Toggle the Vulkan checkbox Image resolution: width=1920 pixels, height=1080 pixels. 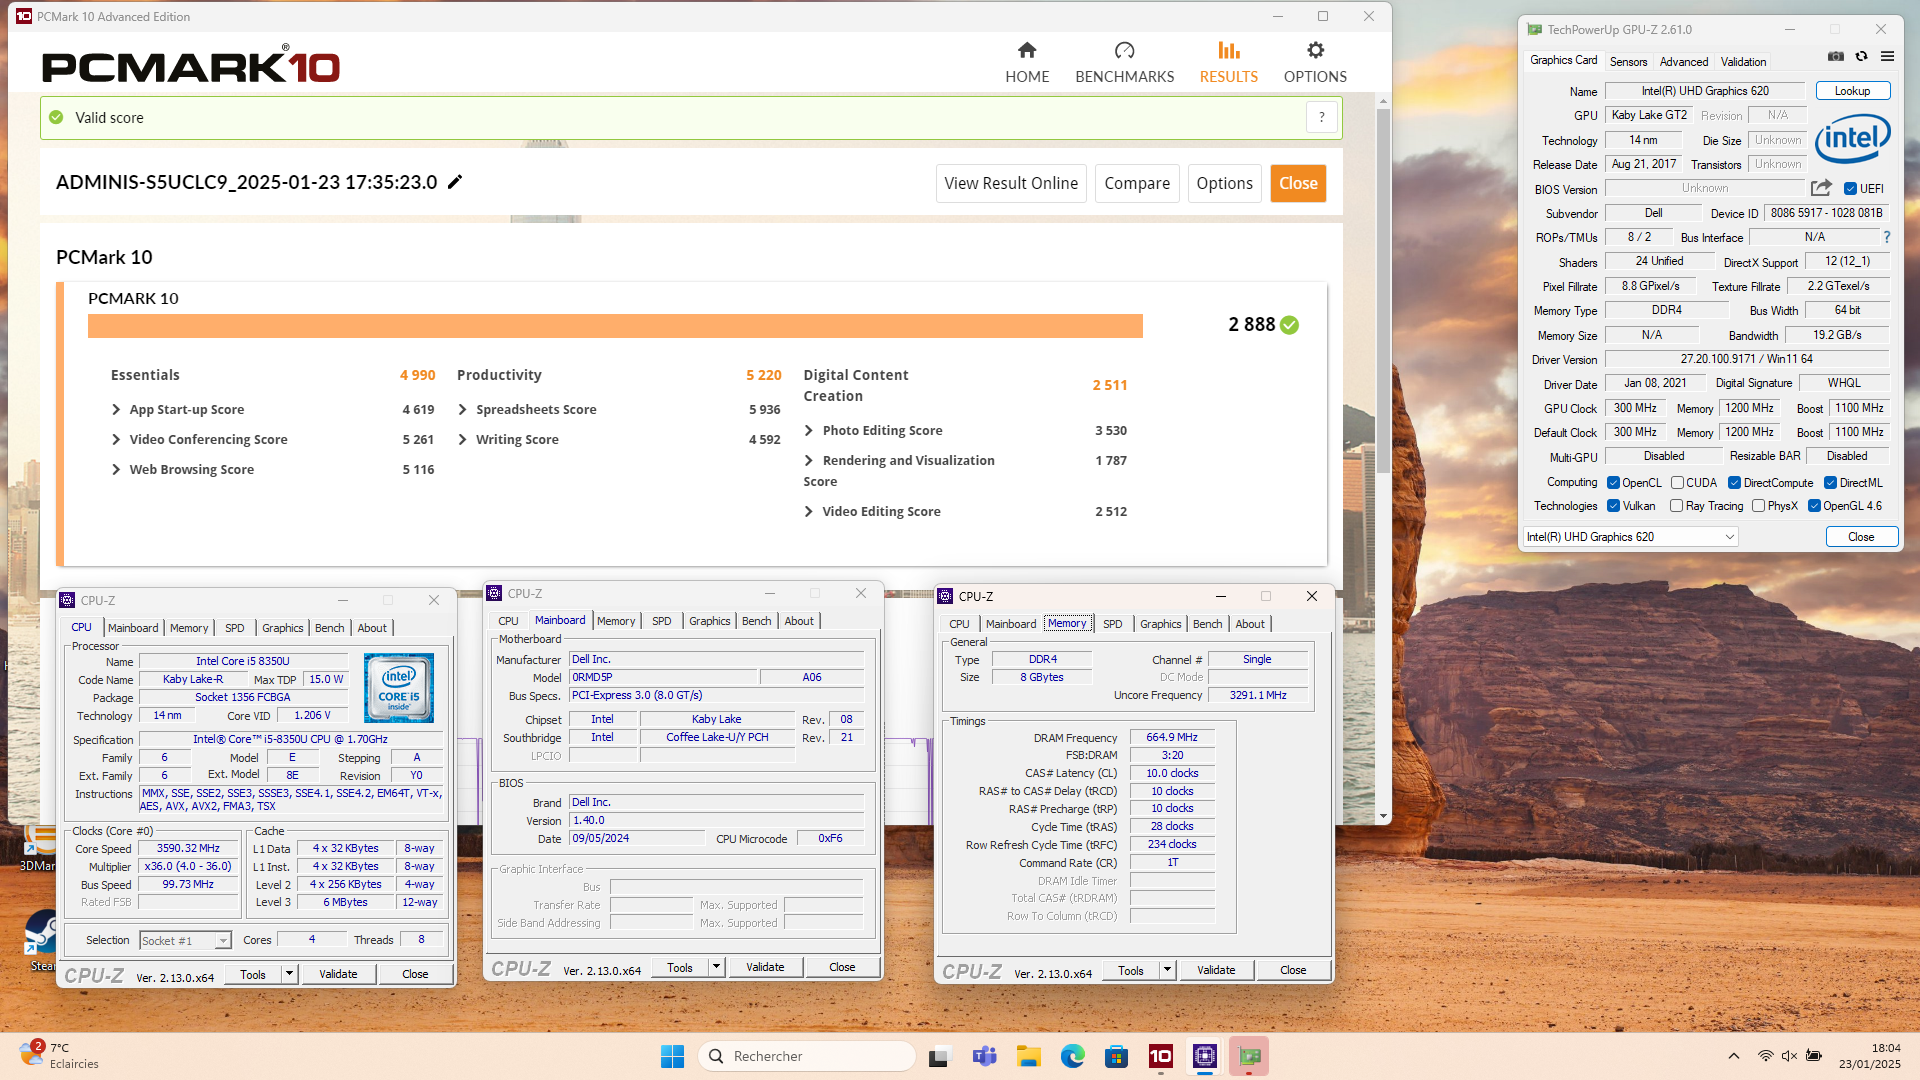coord(1613,506)
